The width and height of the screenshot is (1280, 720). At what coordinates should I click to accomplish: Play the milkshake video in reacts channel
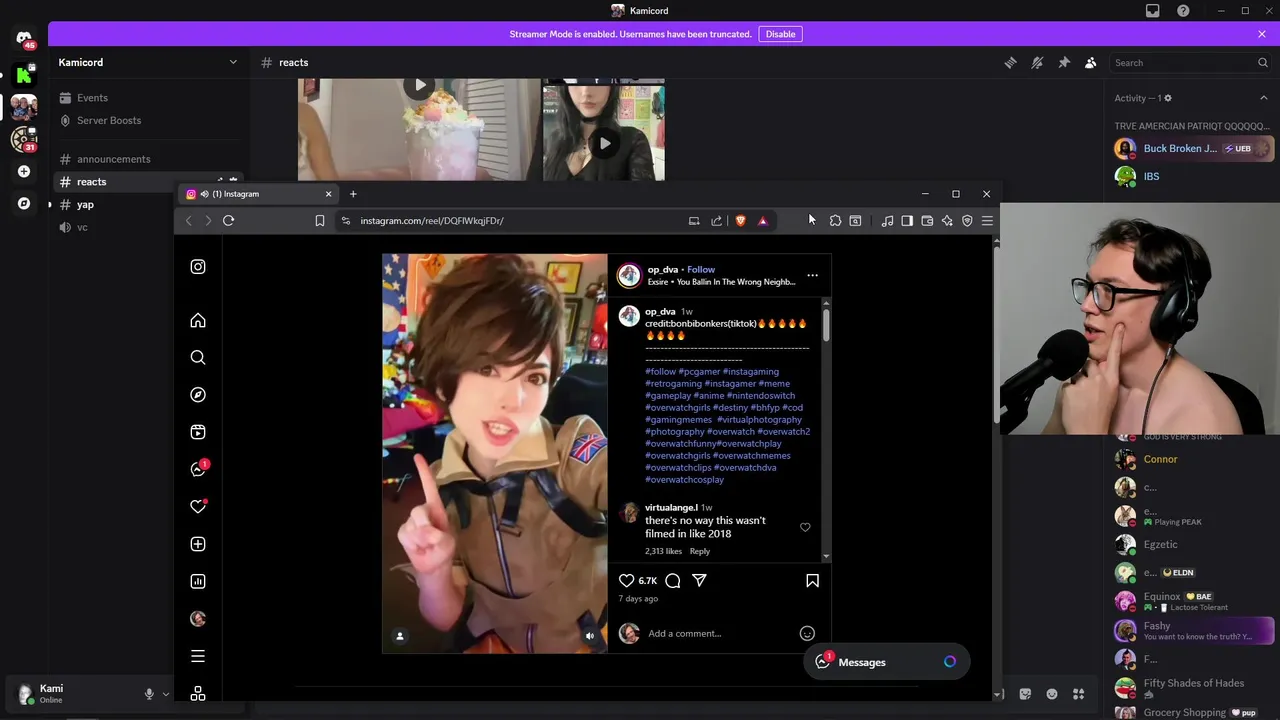point(421,86)
